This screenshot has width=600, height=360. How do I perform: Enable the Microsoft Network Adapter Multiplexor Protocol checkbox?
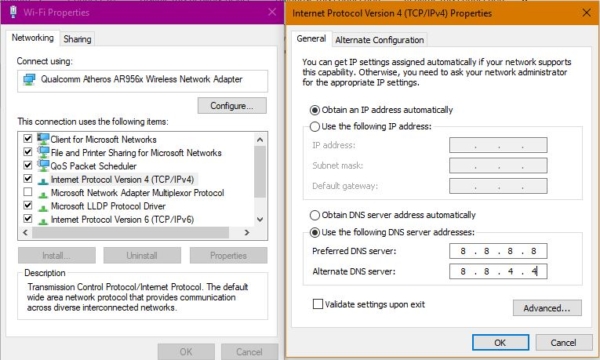(x=28, y=192)
